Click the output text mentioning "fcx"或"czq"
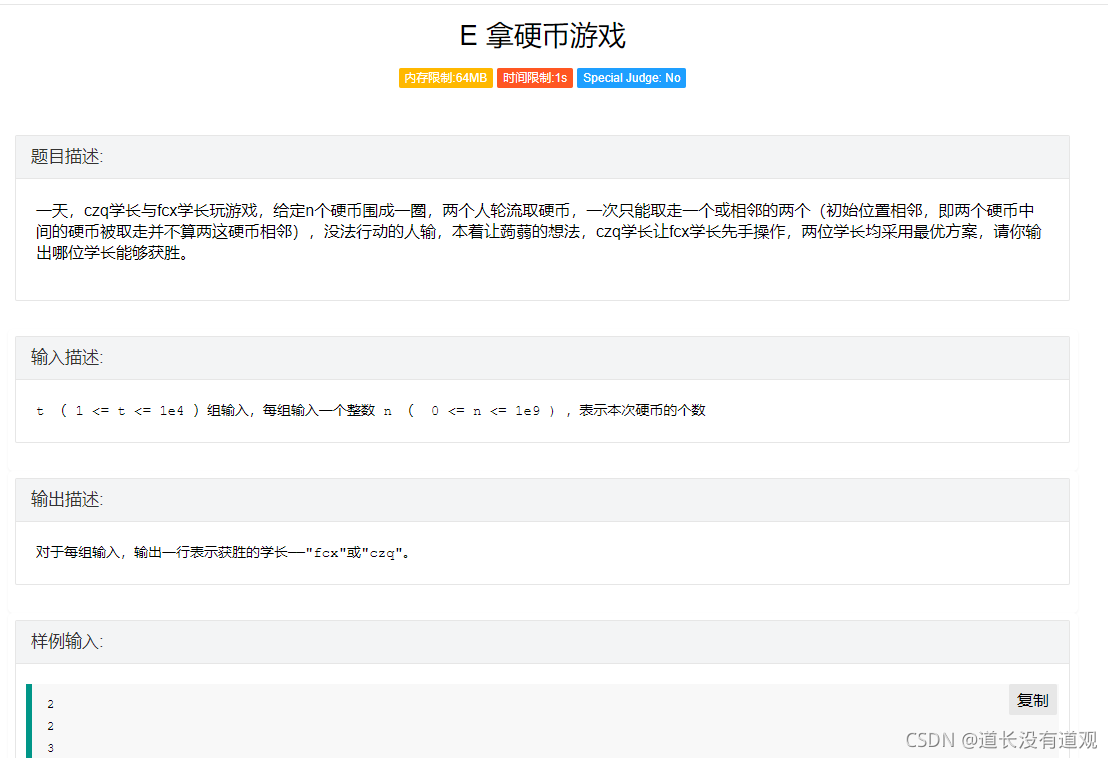1113x758 pixels. (x=223, y=552)
